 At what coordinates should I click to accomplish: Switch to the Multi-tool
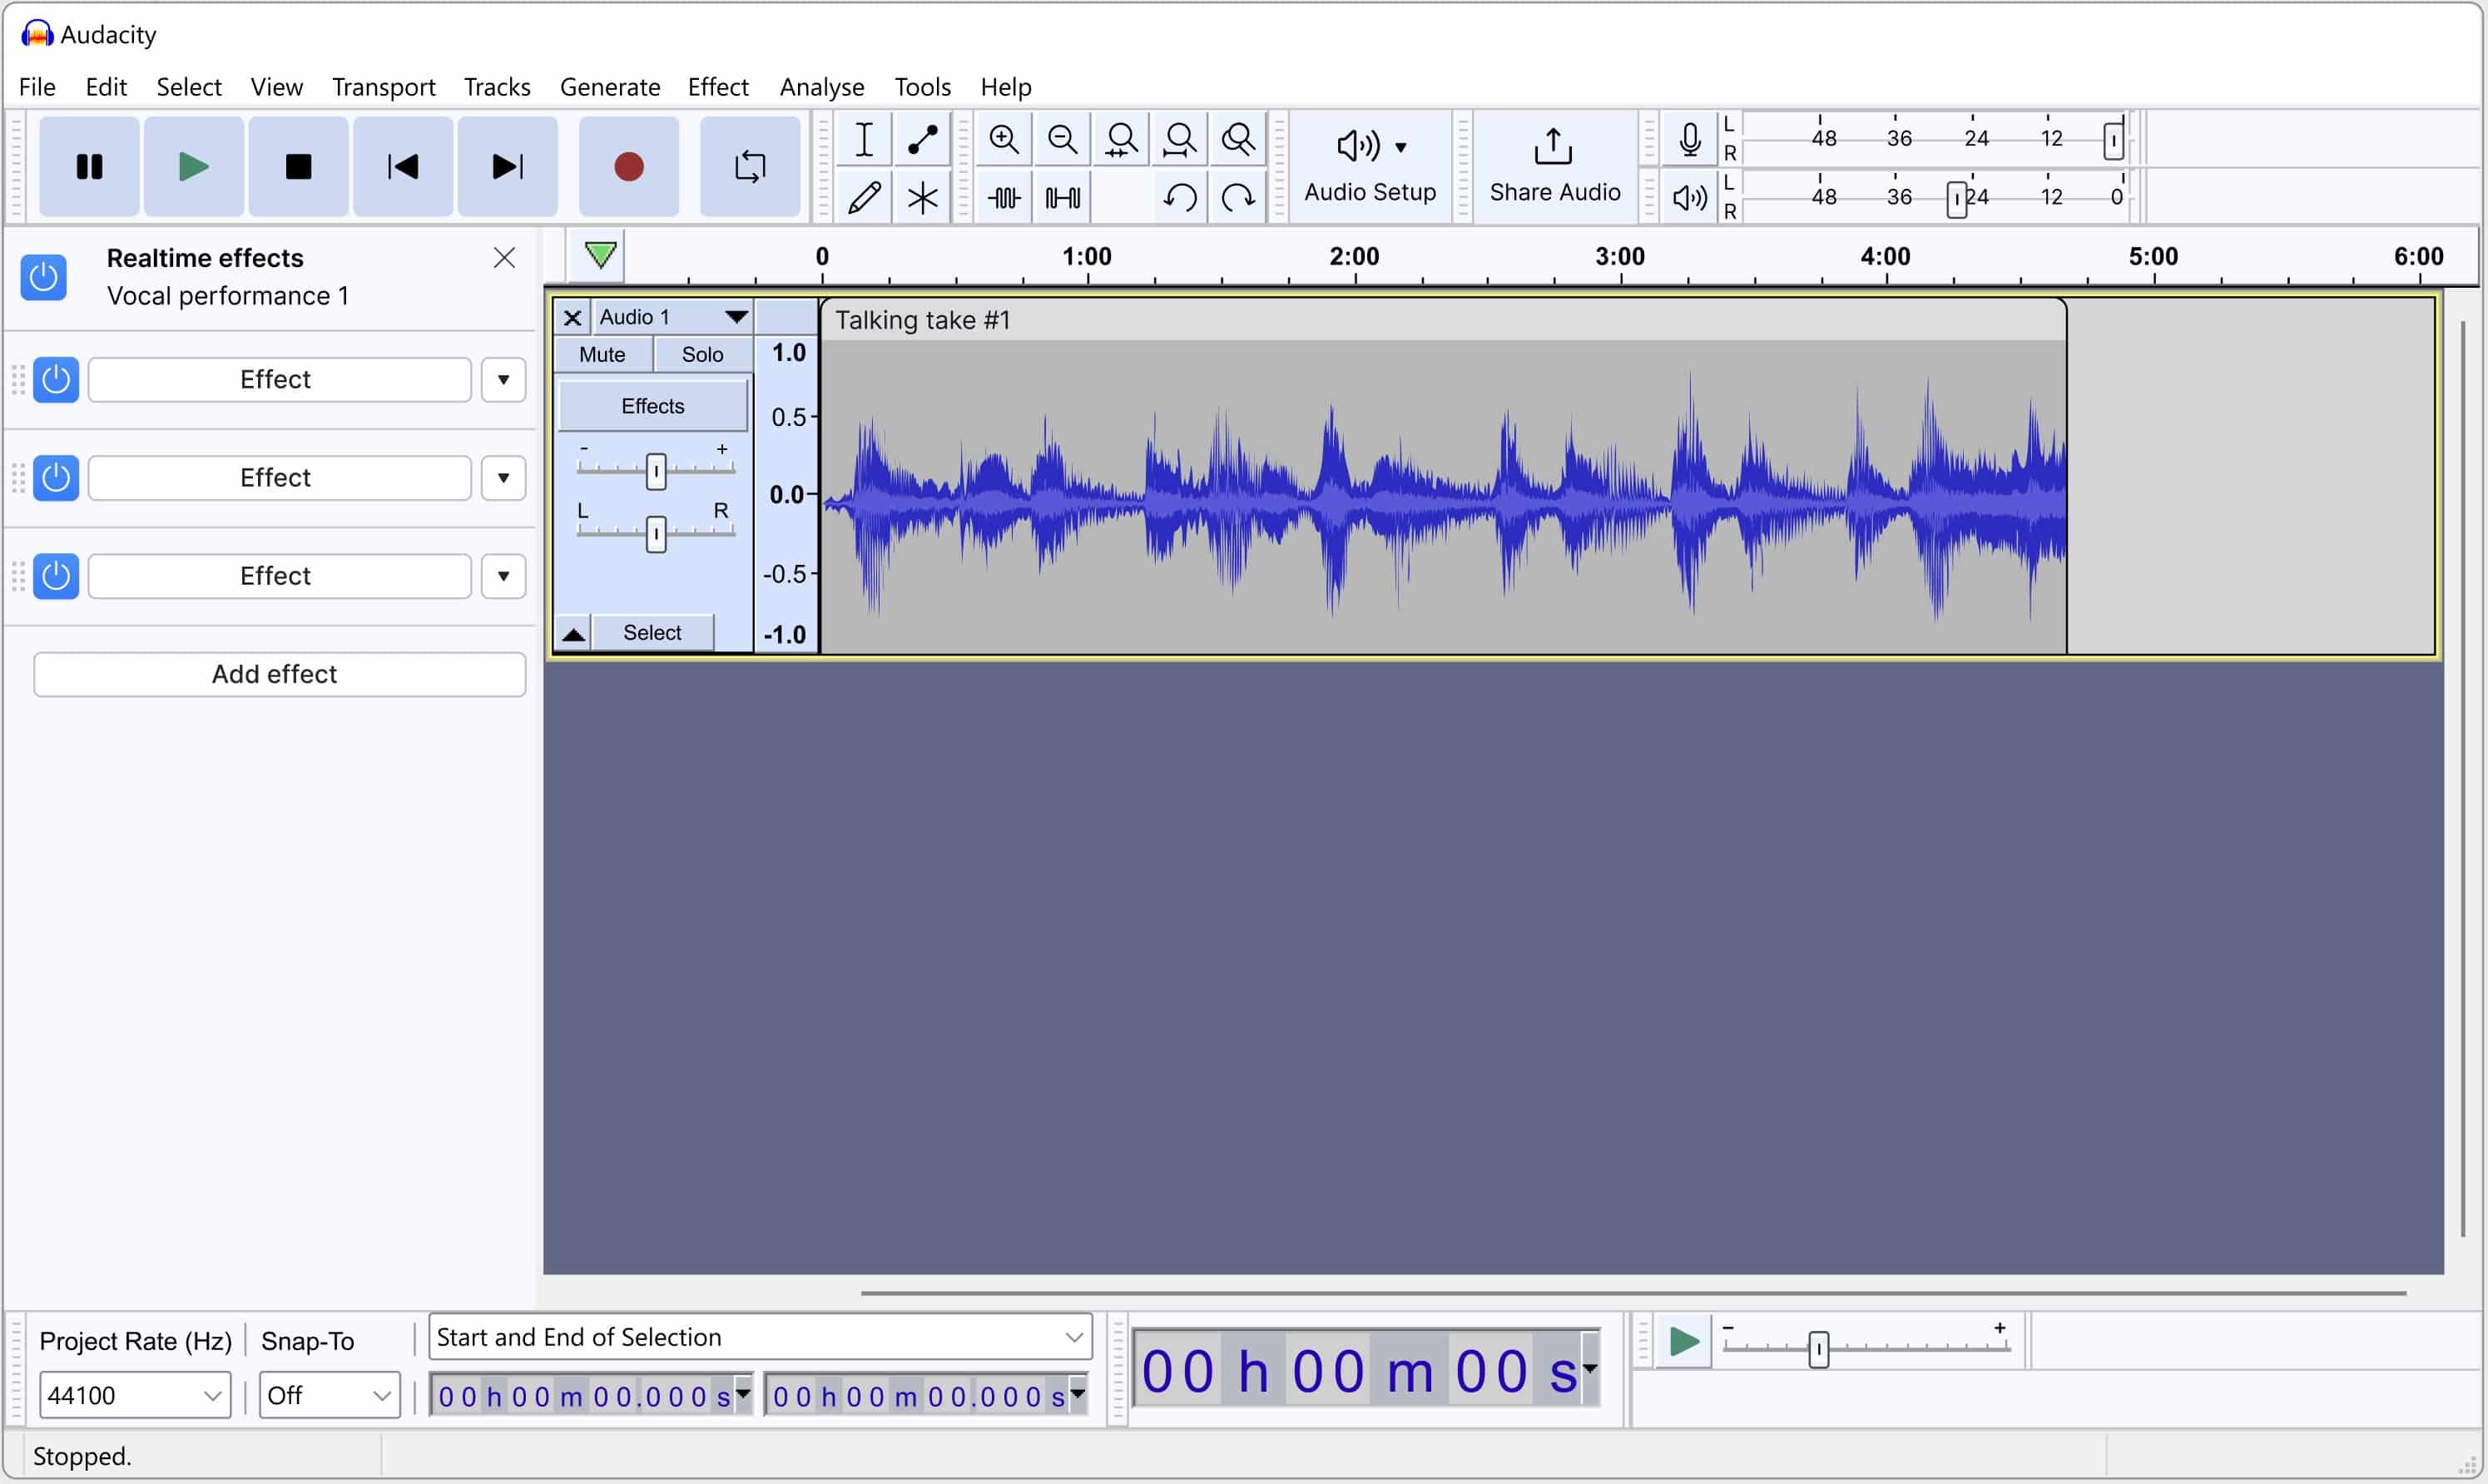click(921, 197)
